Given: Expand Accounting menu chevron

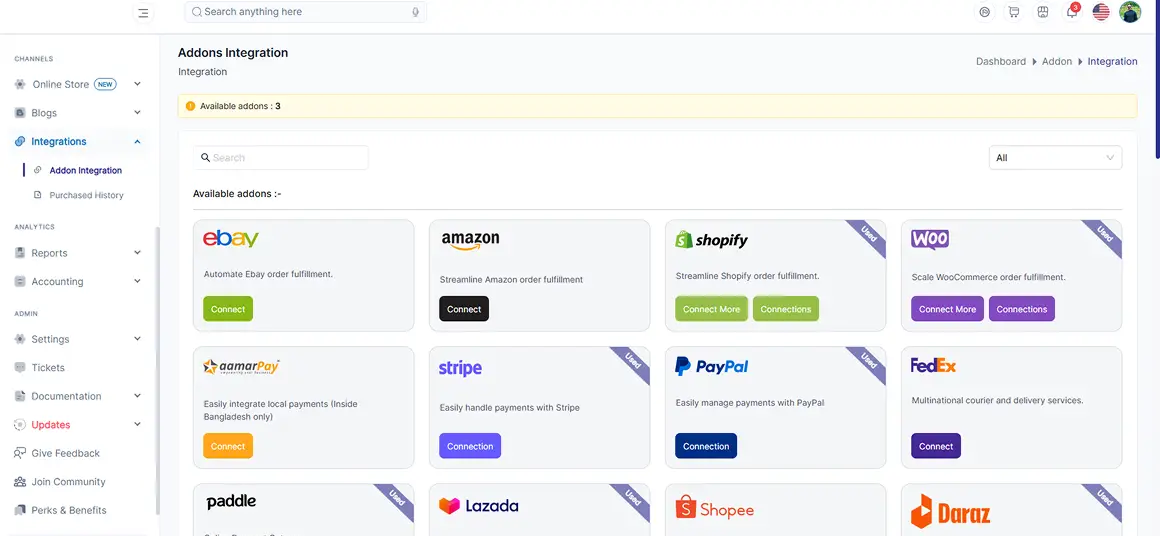Looking at the screenshot, I should (137, 282).
